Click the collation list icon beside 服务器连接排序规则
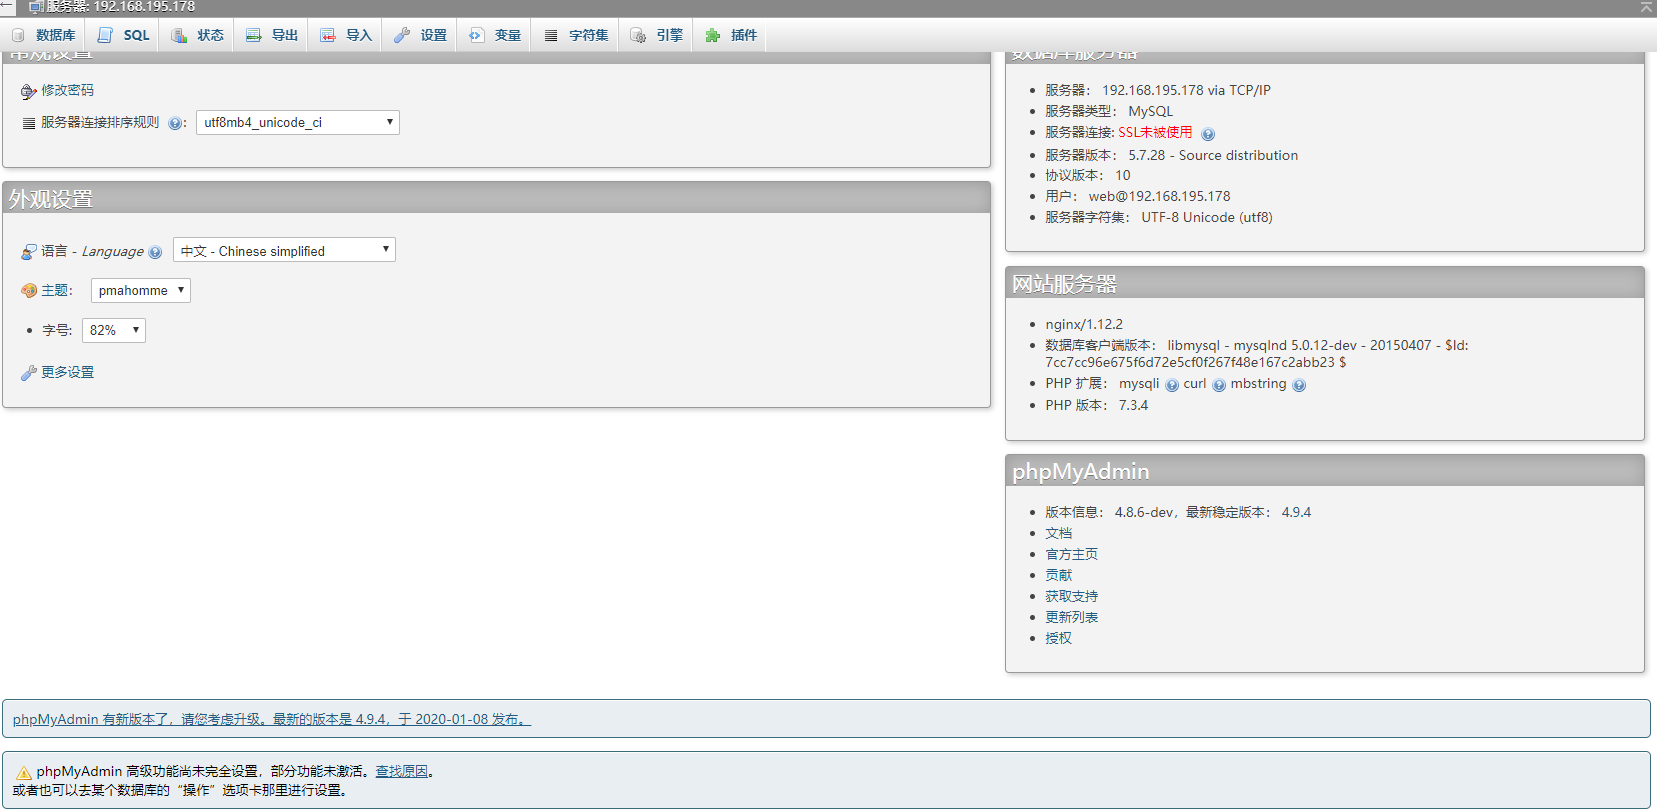The height and width of the screenshot is (812, 1657). (x=29, y=123)
